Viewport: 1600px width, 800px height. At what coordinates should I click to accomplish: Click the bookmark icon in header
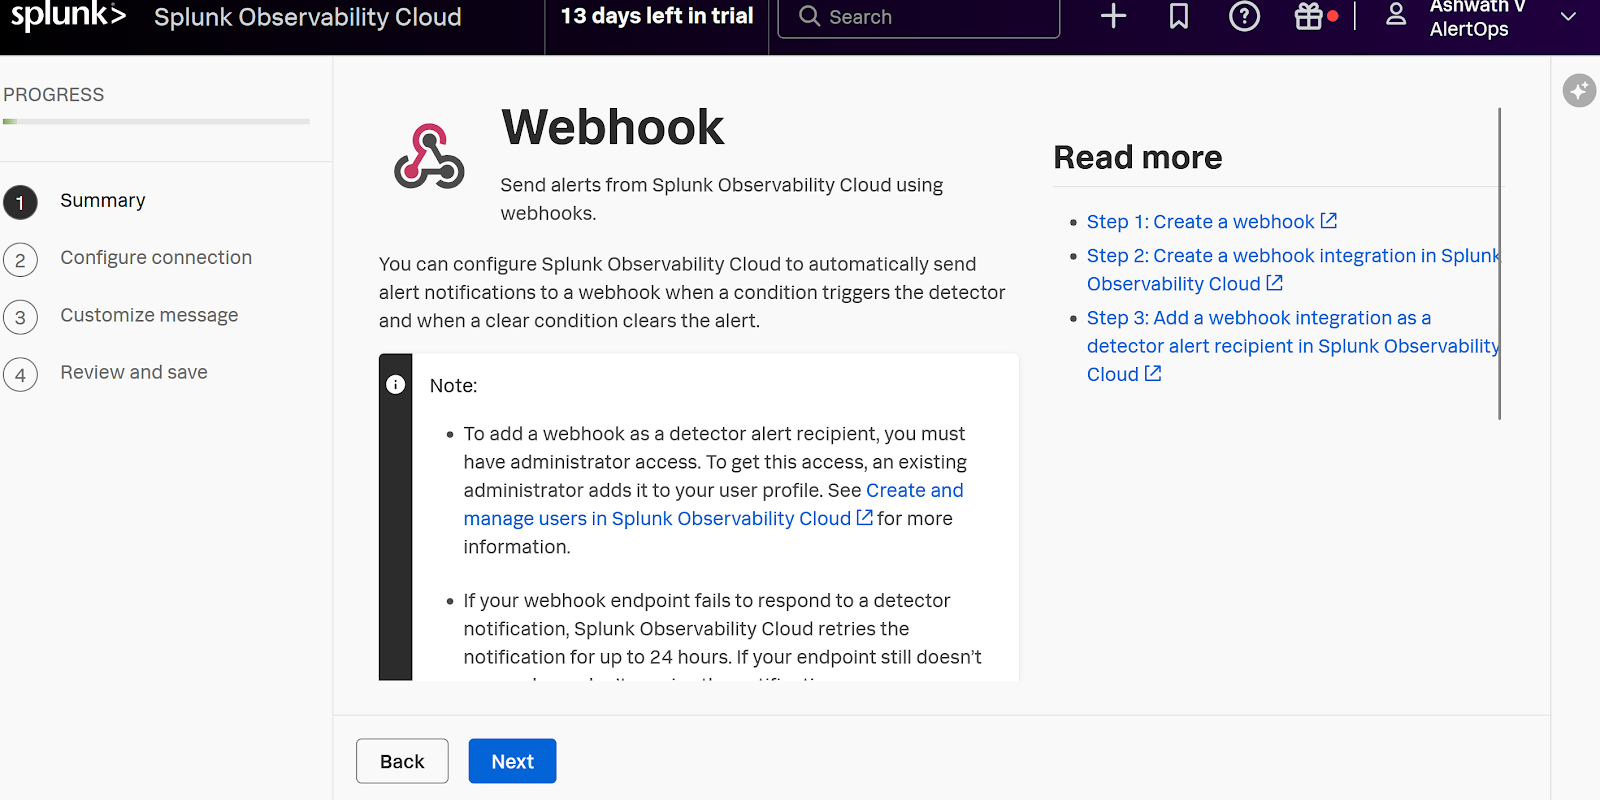tap(1179, 16)
